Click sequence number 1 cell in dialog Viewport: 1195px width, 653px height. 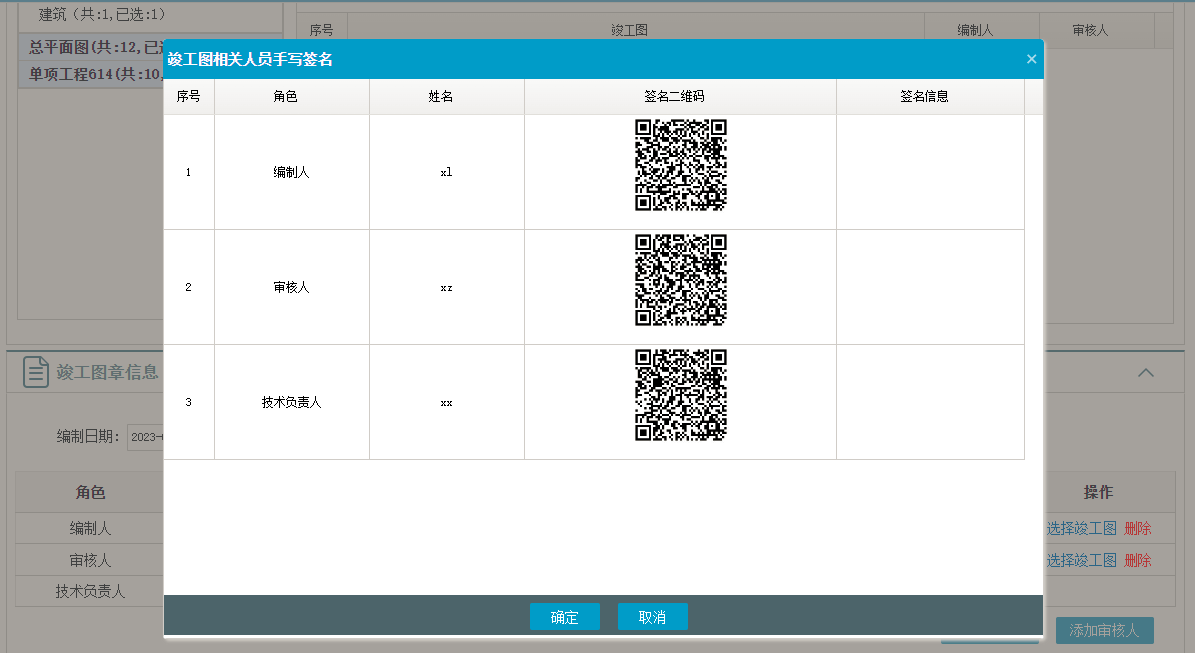coord(188,172)
